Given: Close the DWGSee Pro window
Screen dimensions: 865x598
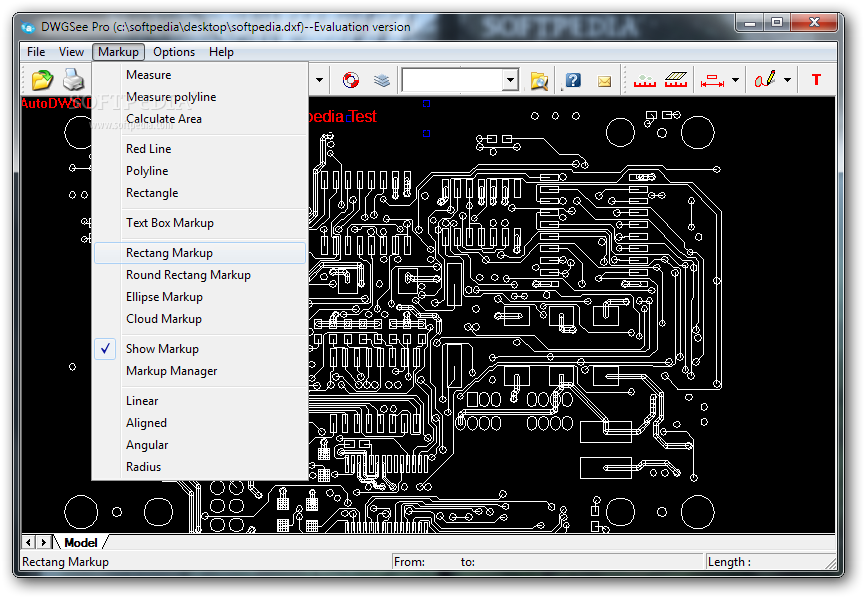Looking at the screenshot, I should pos(814,23).
